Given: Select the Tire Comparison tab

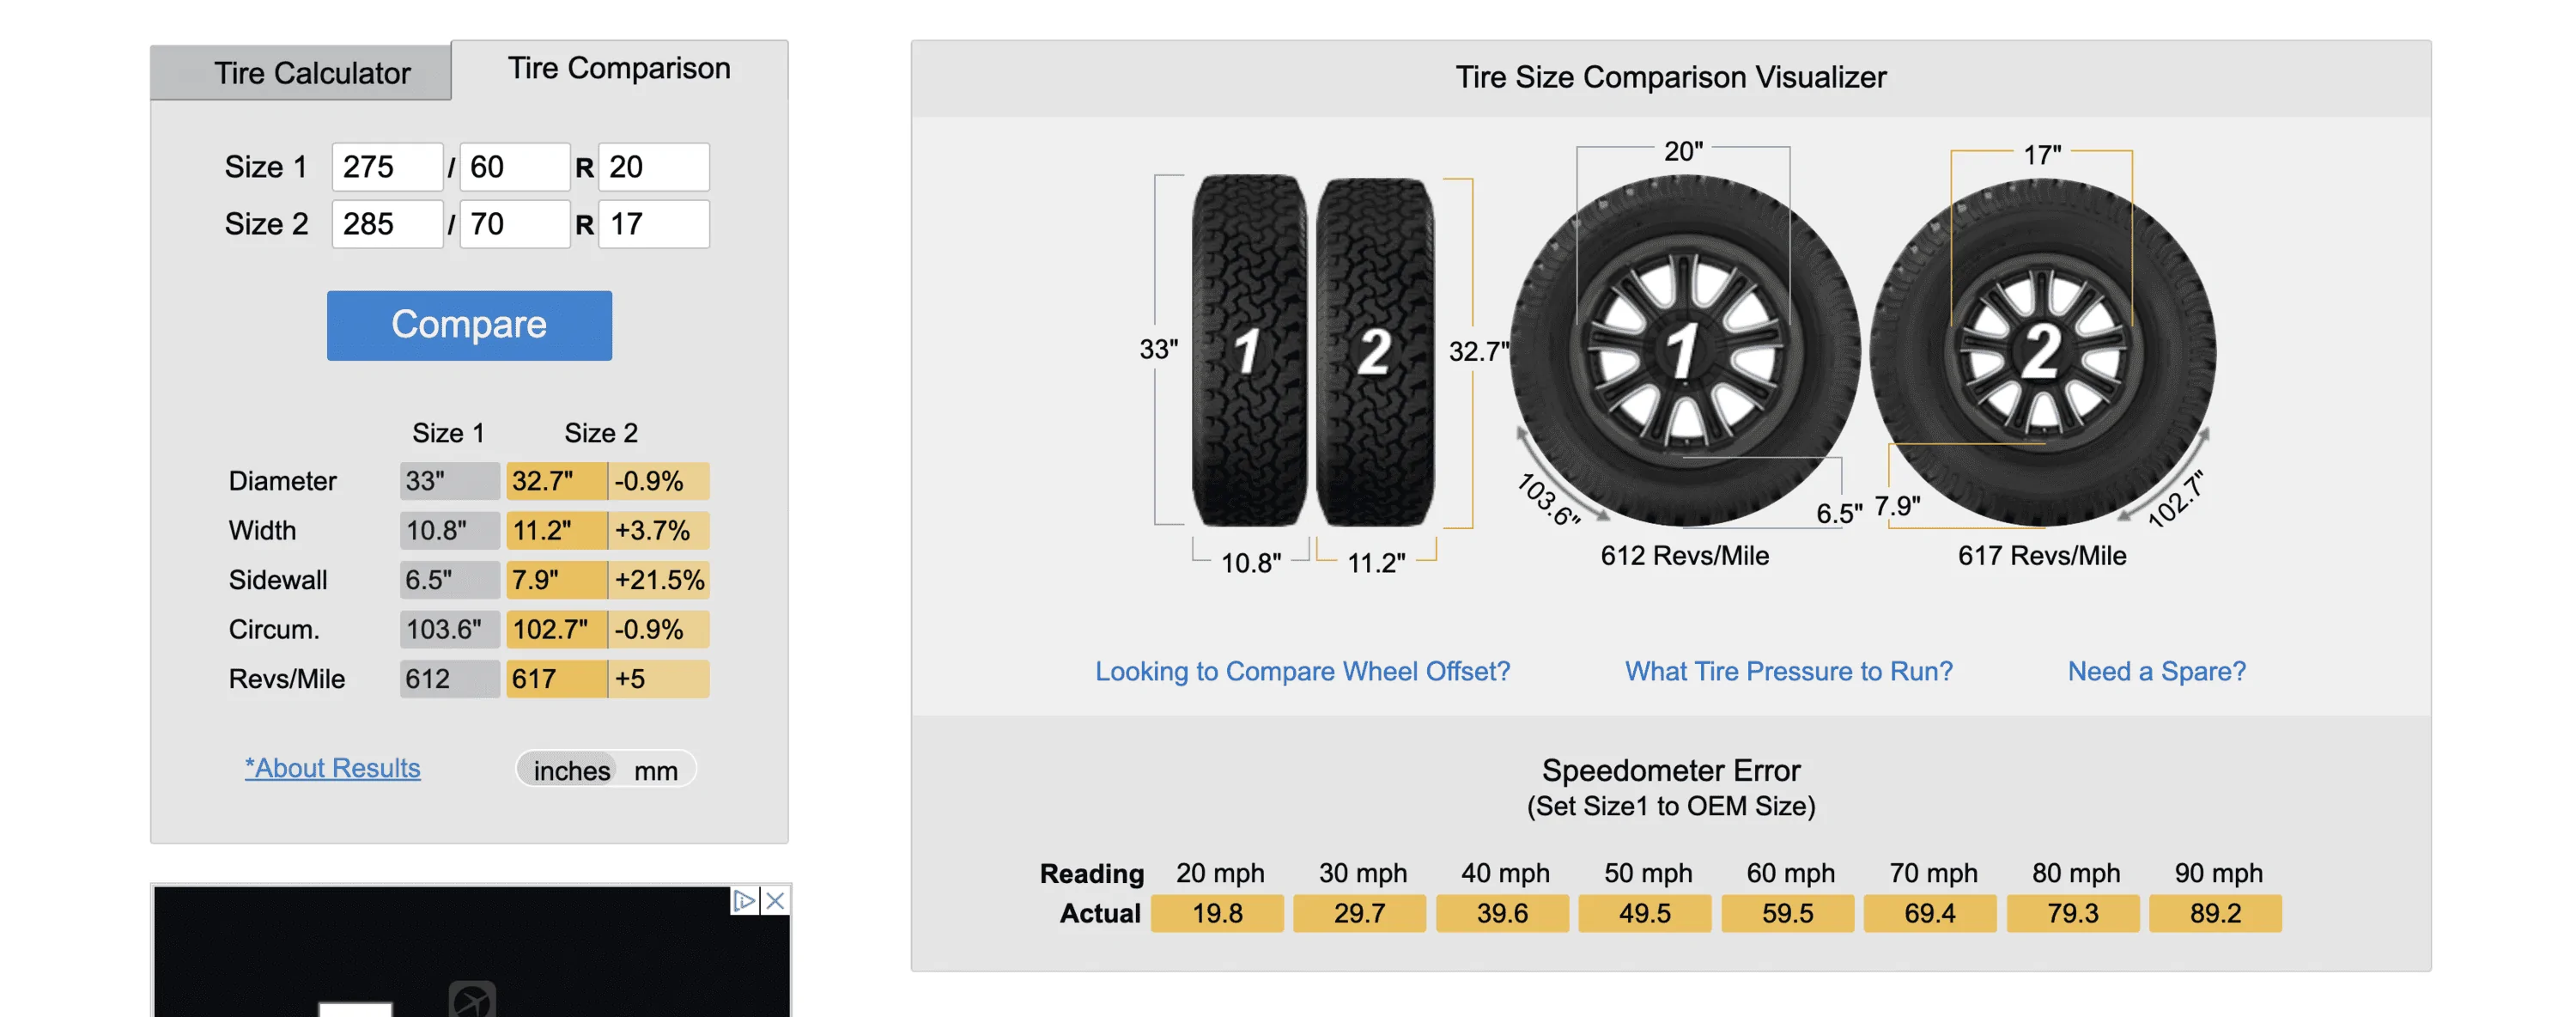Looking at the screenshot, I should pos(619,68).
